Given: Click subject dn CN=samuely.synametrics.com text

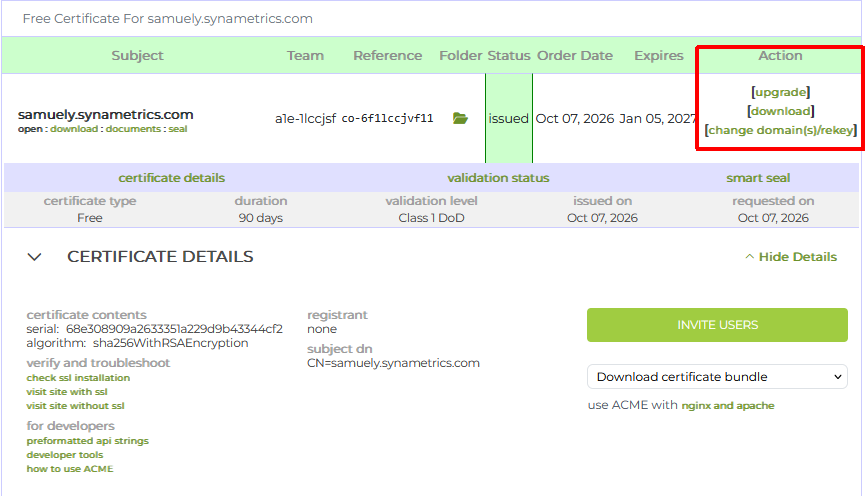Looking at the screenshot, I should click(394, 363).
